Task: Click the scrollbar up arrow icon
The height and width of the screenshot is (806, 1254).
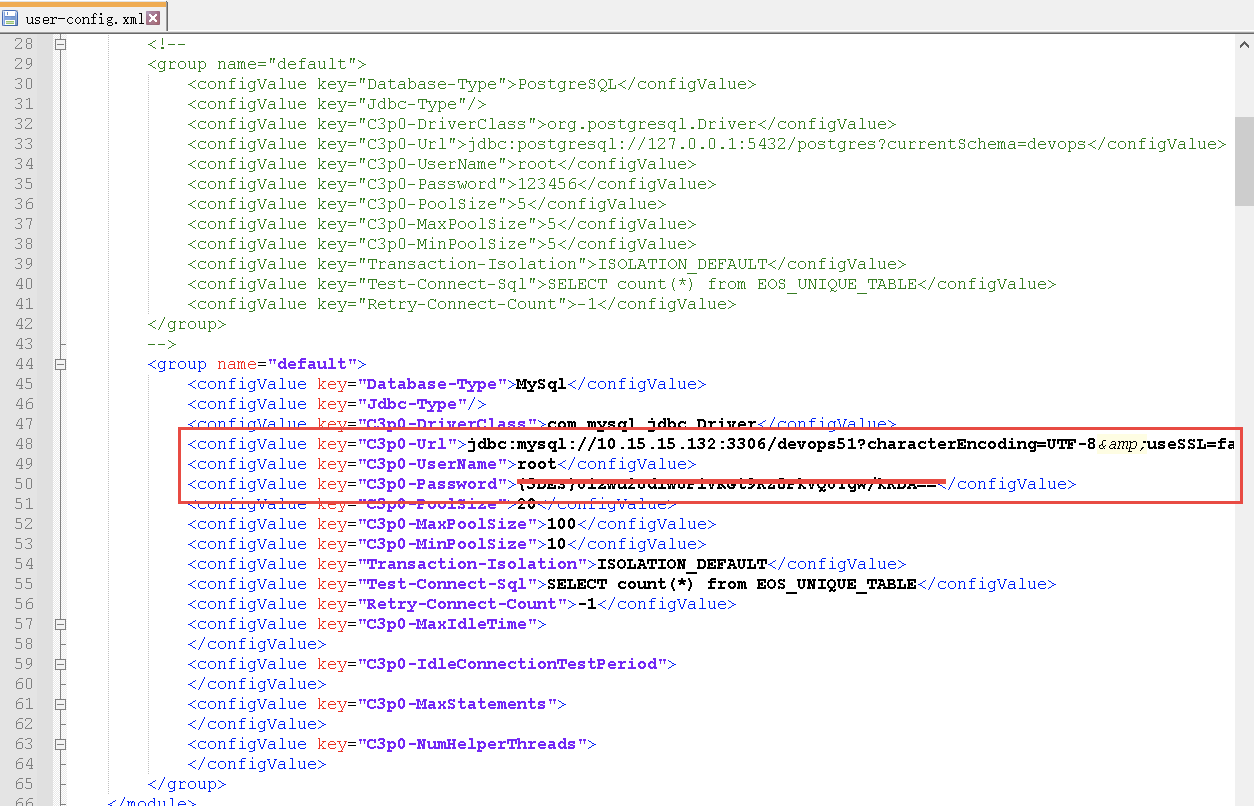Action: click(1245, 43)
